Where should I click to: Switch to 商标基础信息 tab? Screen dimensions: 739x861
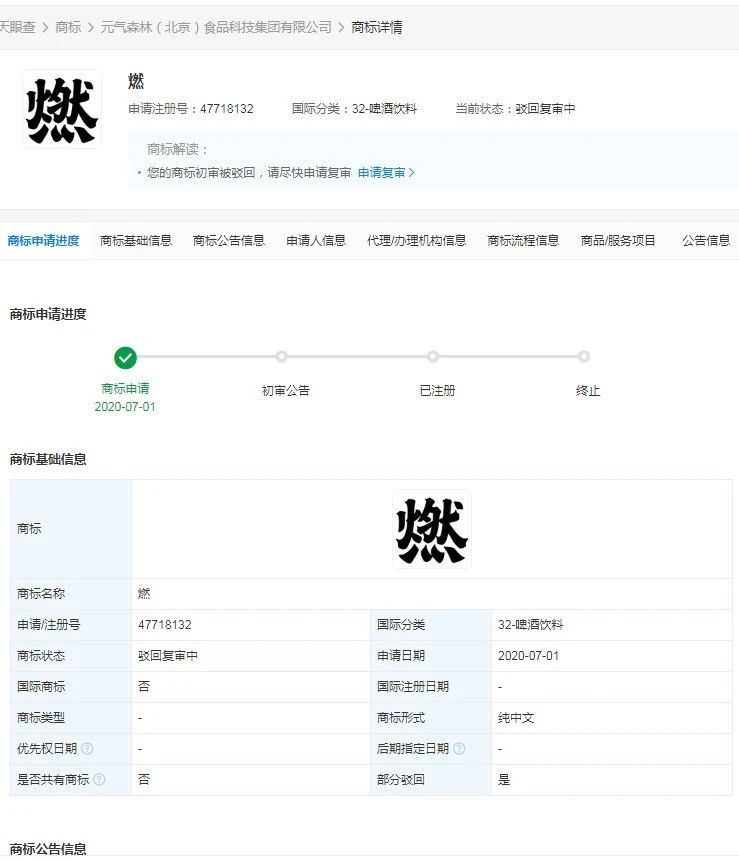pos(136,241)
